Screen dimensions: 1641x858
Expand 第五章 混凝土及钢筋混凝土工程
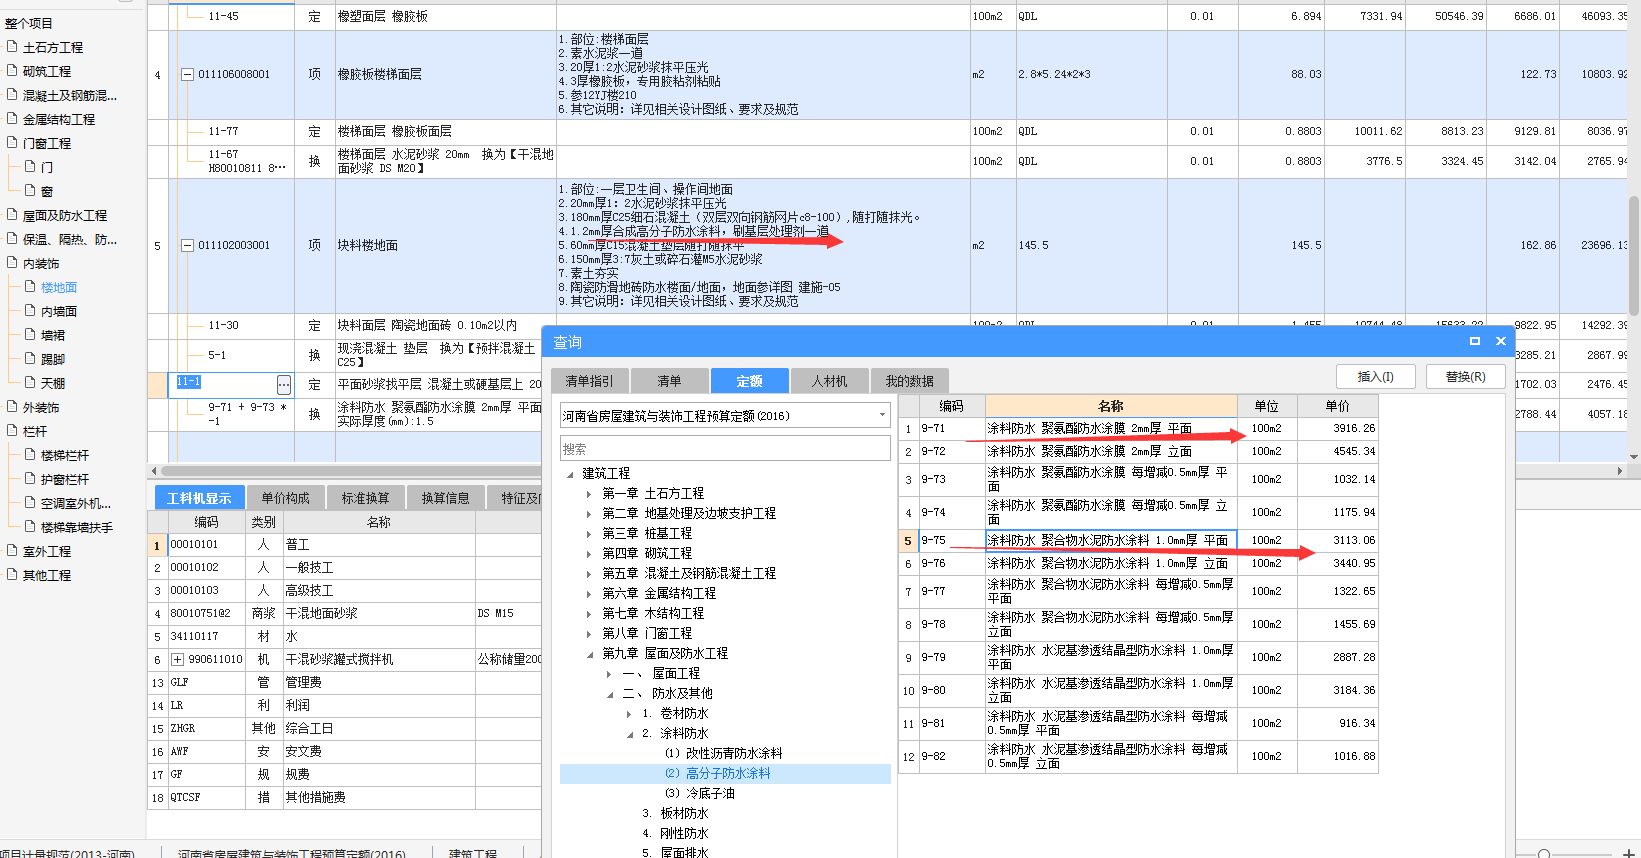pos(588,573)
